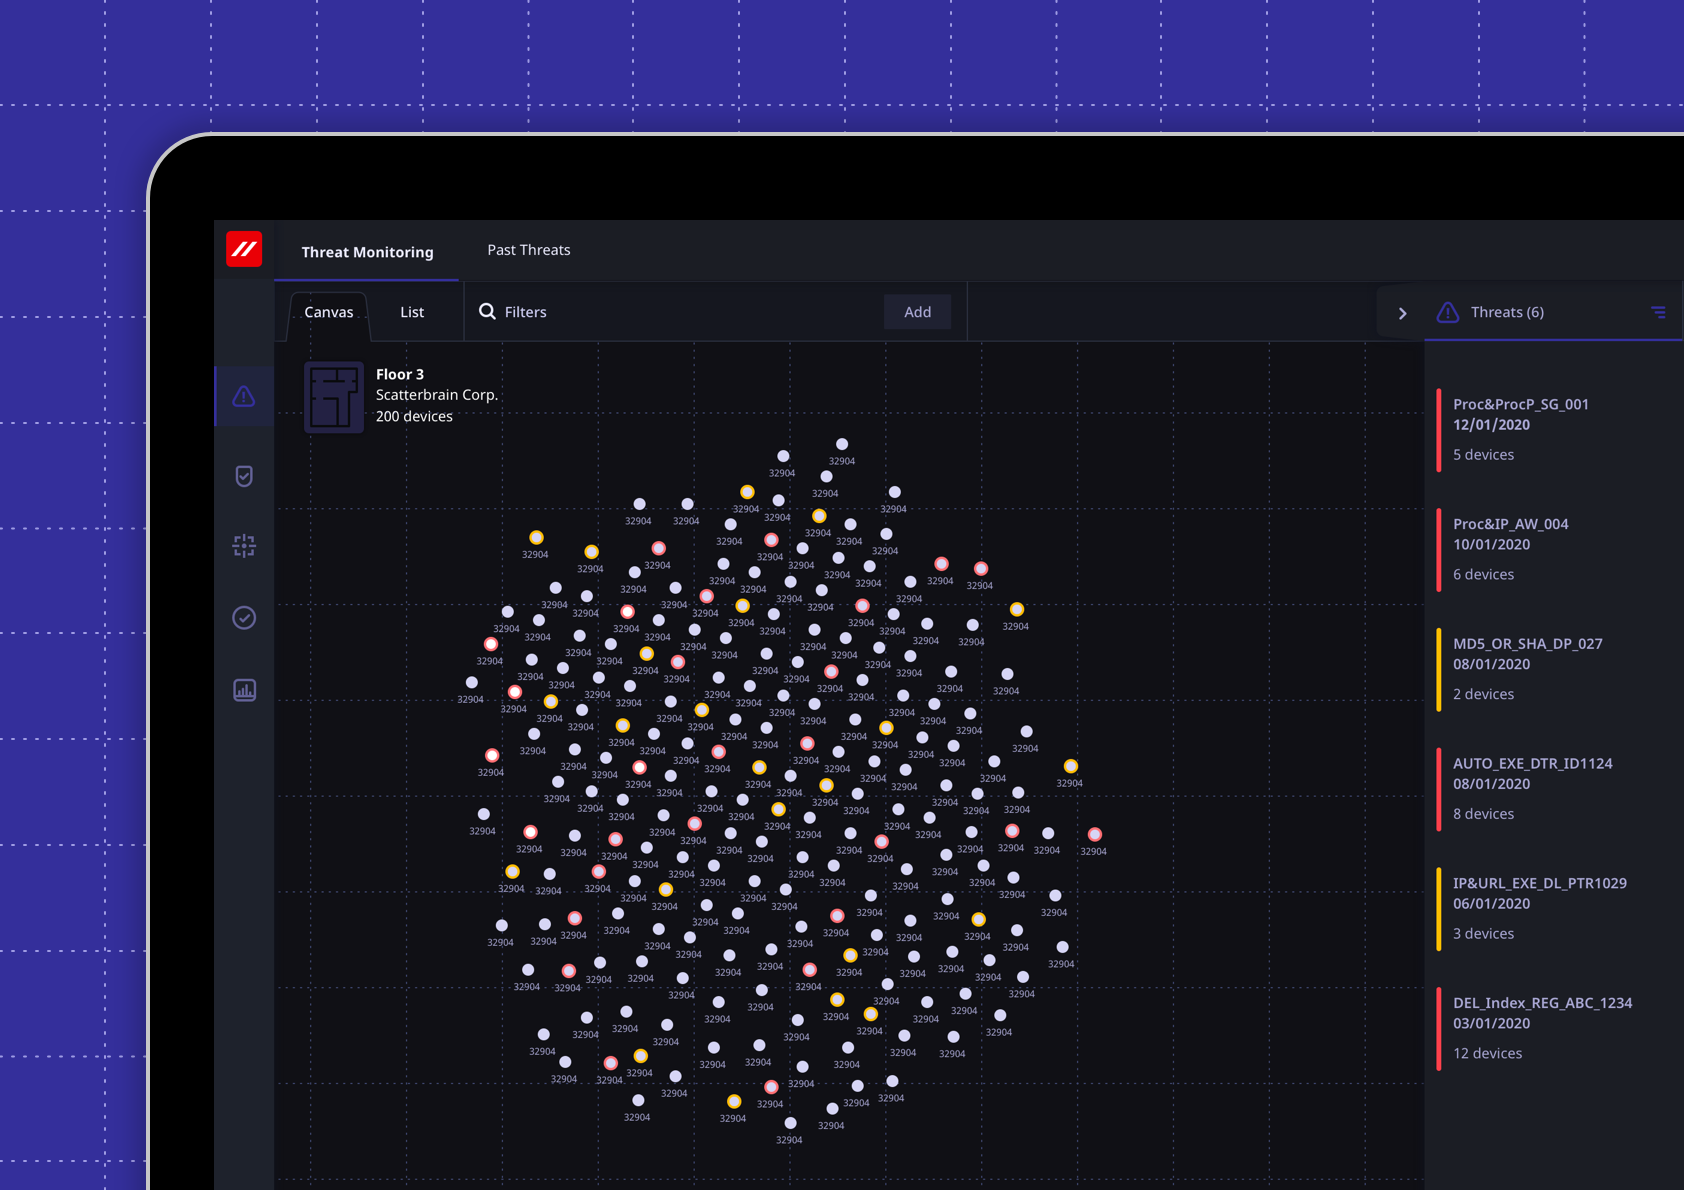Viewport: 1684px width, 1190px height.
Task: Open the threat alert sidebar icon
Action: click(x=244, y=397)
